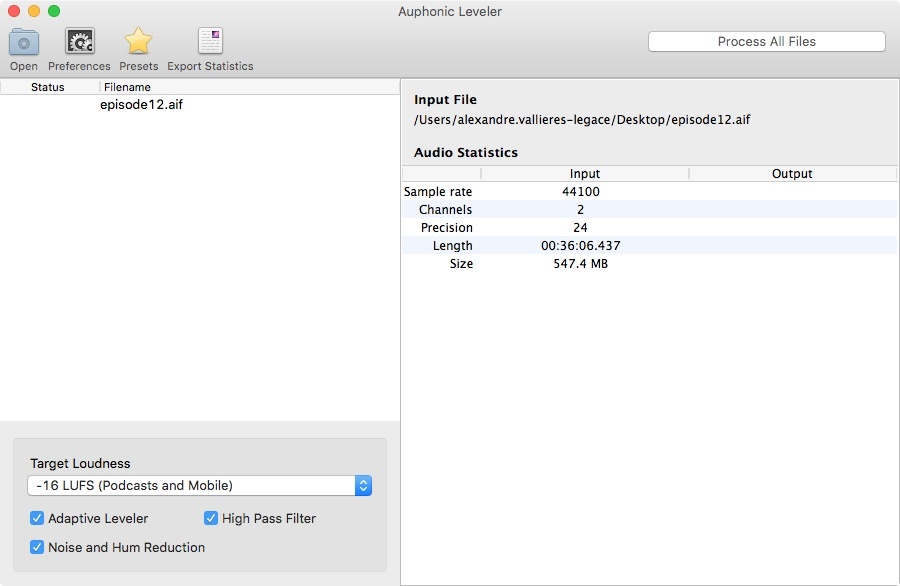900x586 pixels.
Task: Click the Auphonic Leveler window title
Action: click(450, 11)
